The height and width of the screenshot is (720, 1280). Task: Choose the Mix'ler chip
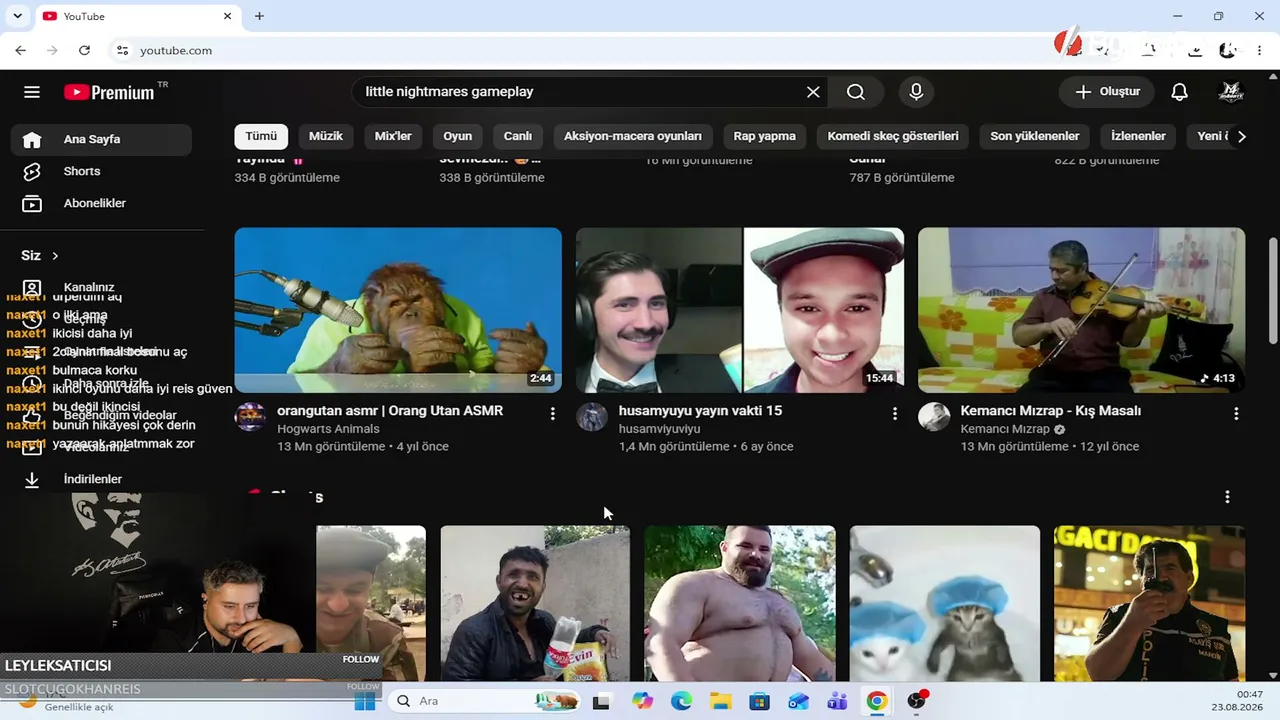[x=393, y=136]
